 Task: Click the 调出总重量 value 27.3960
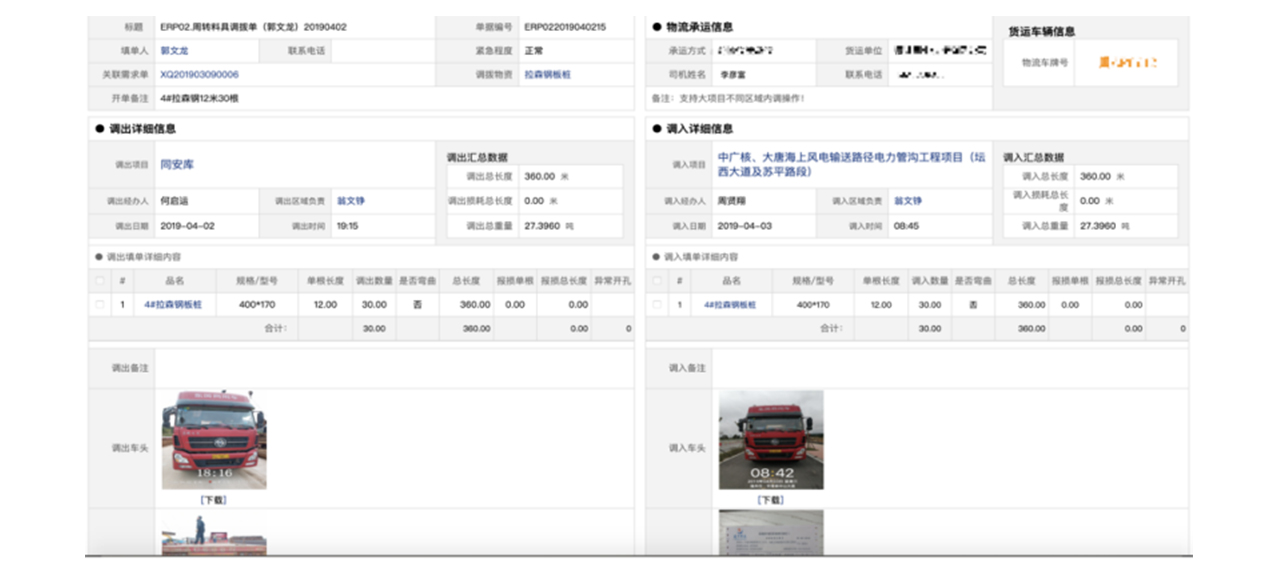click(x=540, y=226)
